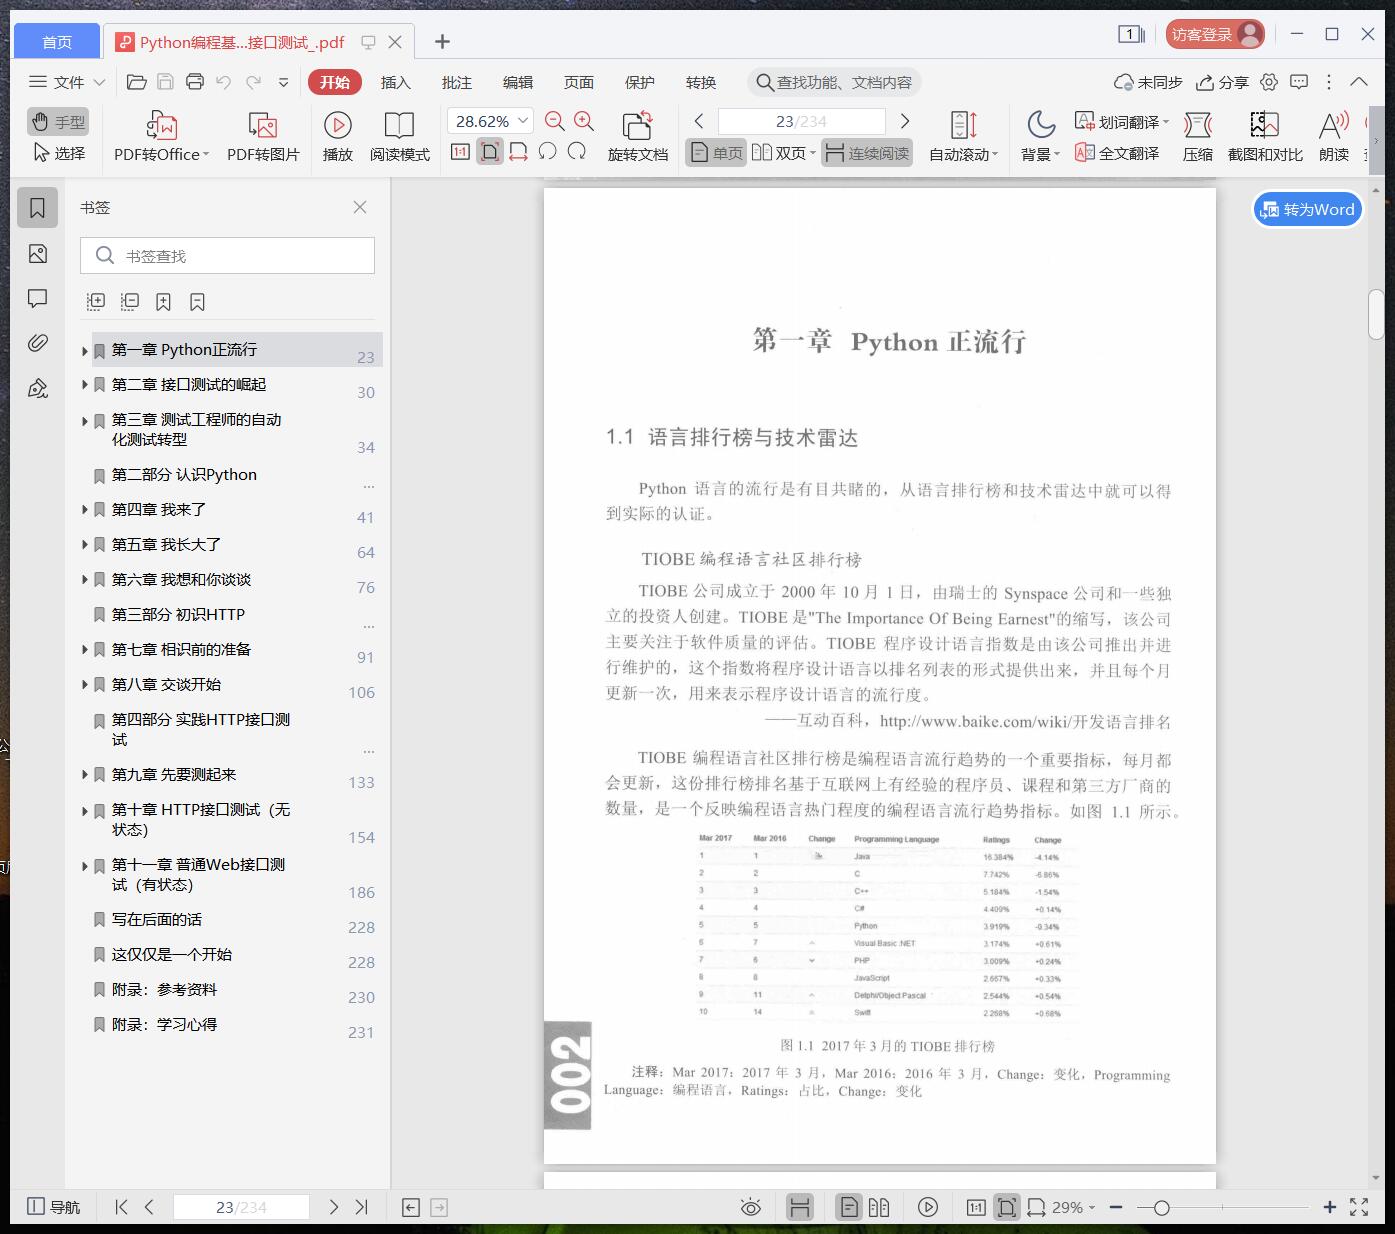Switch to the 编辑 ribbon tab
The width and height of the screenshot is (1395, 1234).
518,82
